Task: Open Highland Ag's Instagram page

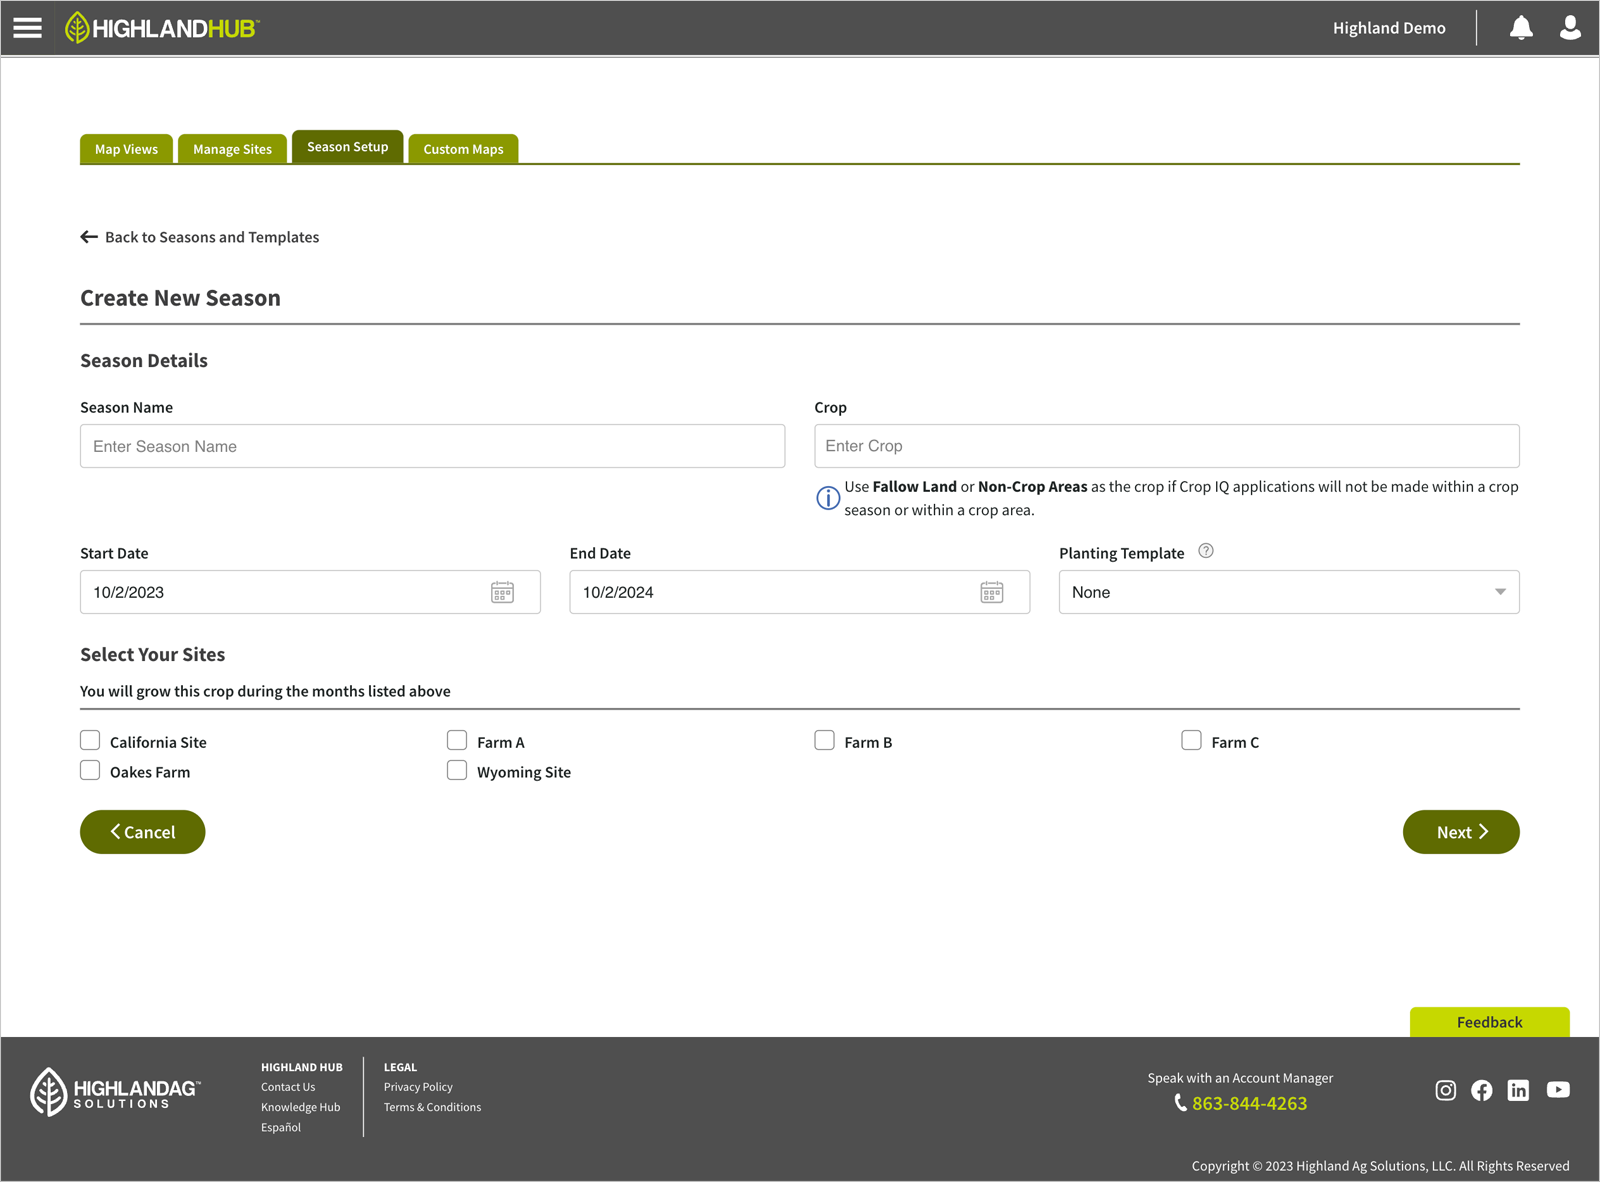Action: [1445, 1090]
